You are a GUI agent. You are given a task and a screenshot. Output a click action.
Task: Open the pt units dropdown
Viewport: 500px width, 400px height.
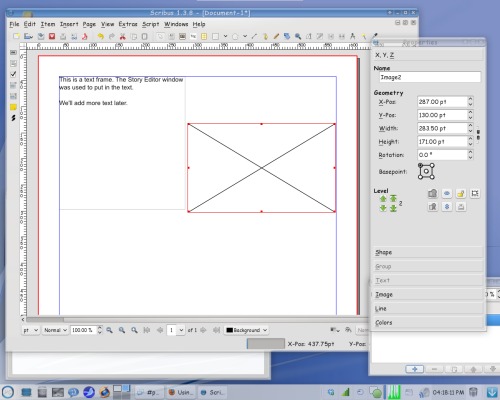pyautogui.click(x=30, y=330)
